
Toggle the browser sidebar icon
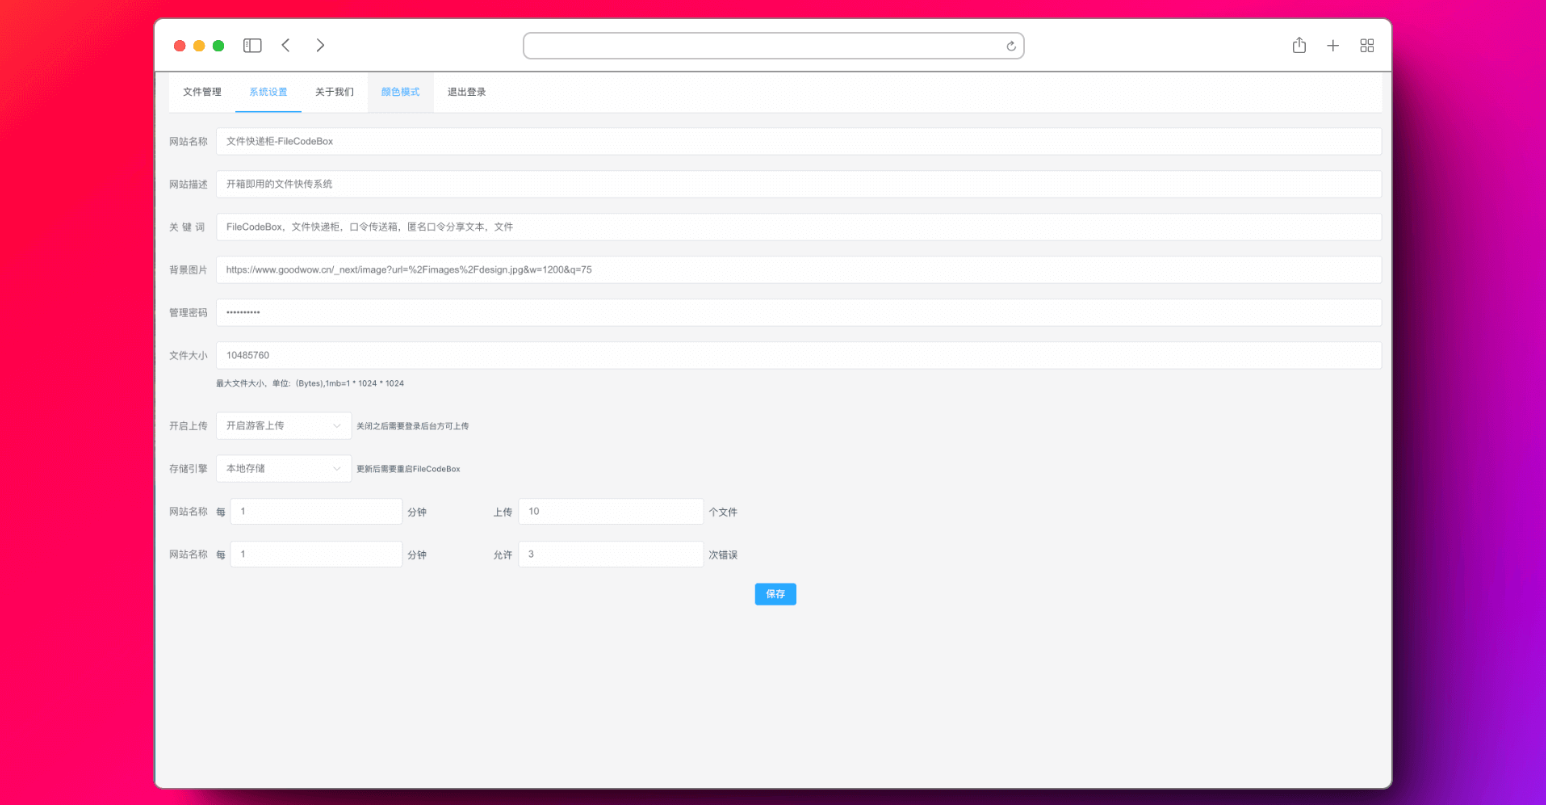pos(253,46)
